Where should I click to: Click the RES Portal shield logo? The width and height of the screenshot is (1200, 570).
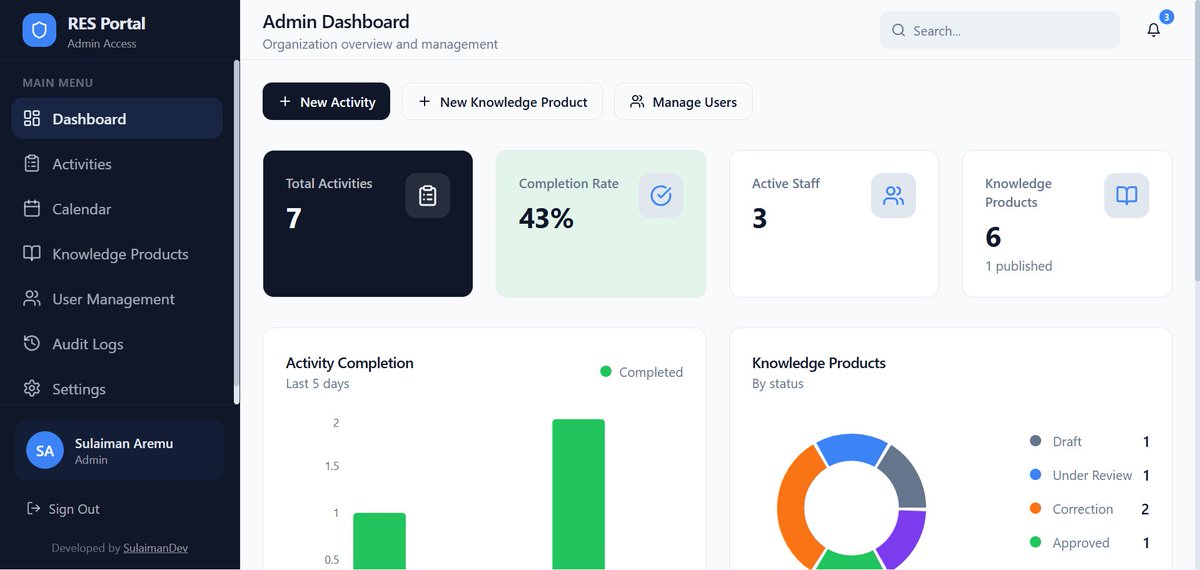(x=40, y=30)
